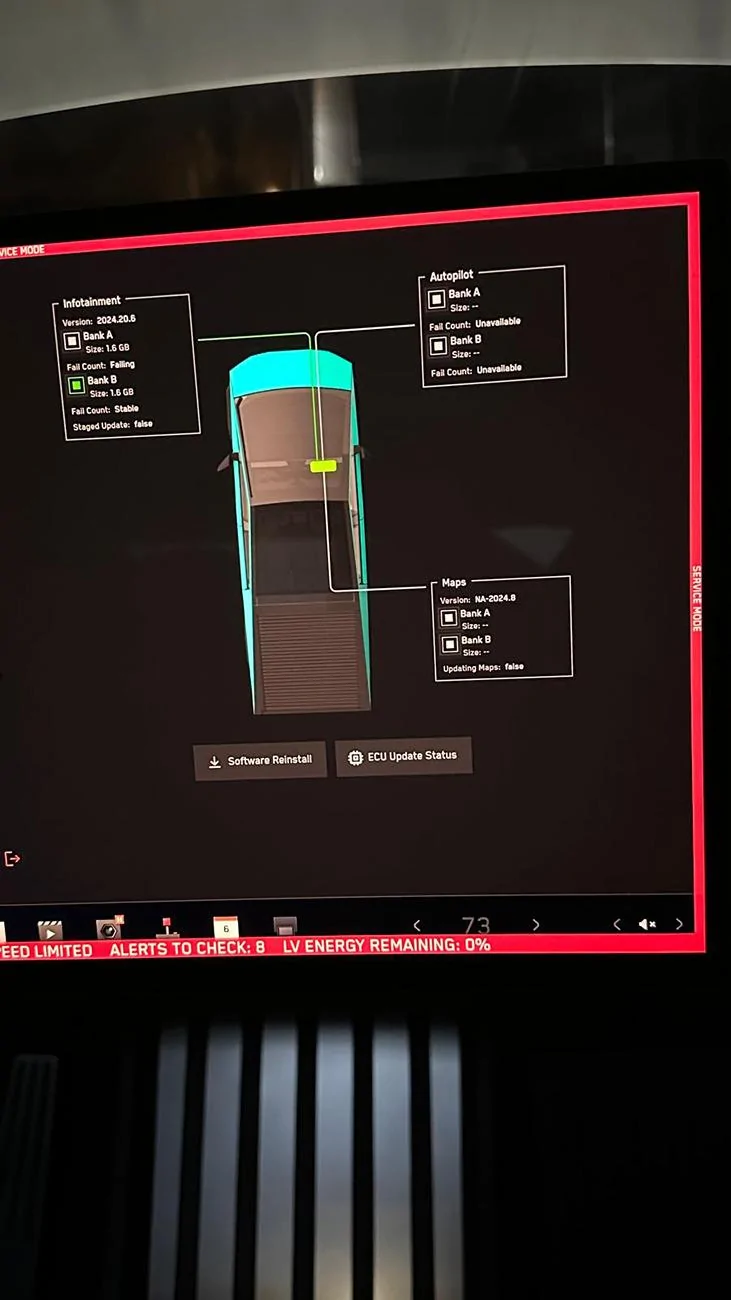Viewport: 731px width, 1300px height.
Task: Click the Software Reinstall button
Action: [260, 761]
